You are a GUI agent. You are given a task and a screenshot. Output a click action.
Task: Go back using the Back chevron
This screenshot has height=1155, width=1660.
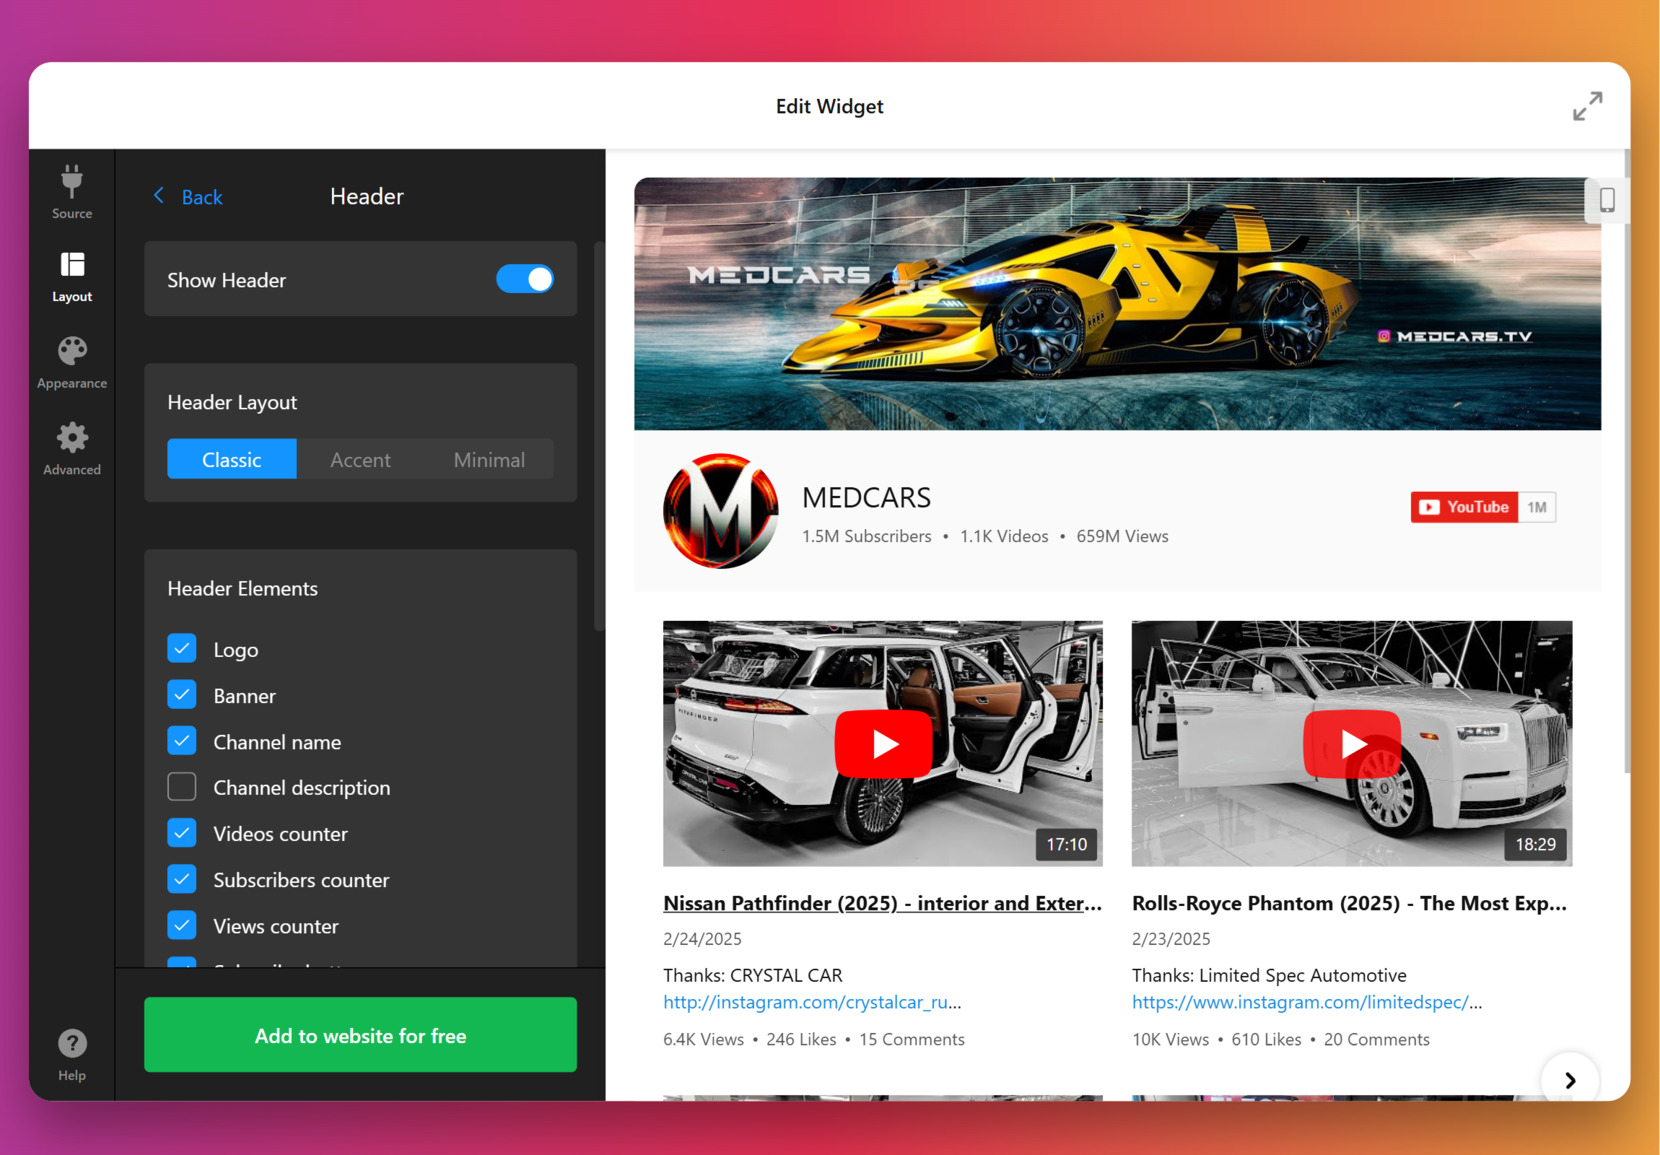tap(159, 196)
